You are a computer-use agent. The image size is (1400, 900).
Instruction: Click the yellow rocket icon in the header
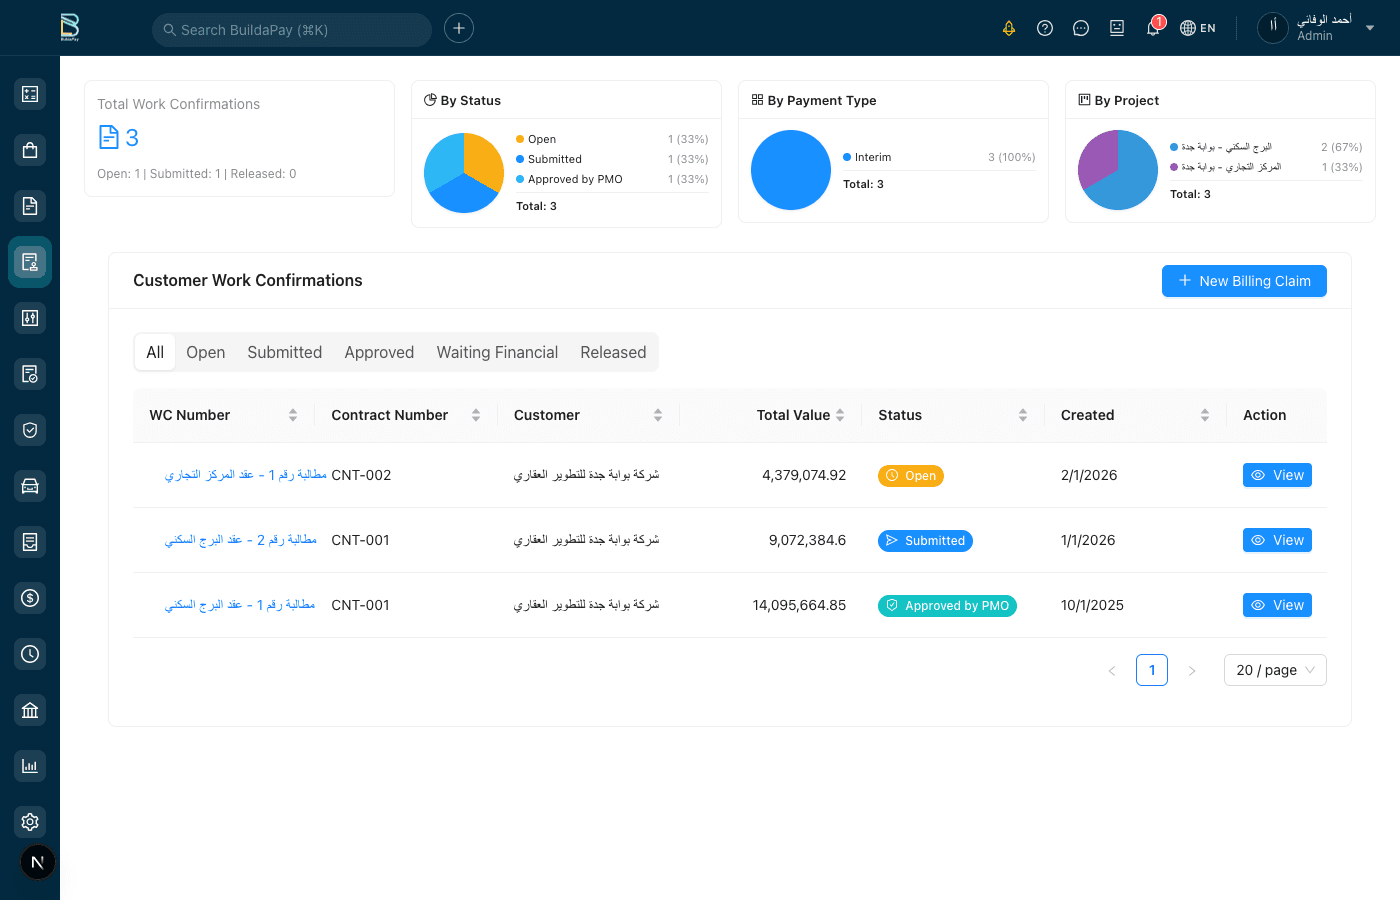point(1009,28)
